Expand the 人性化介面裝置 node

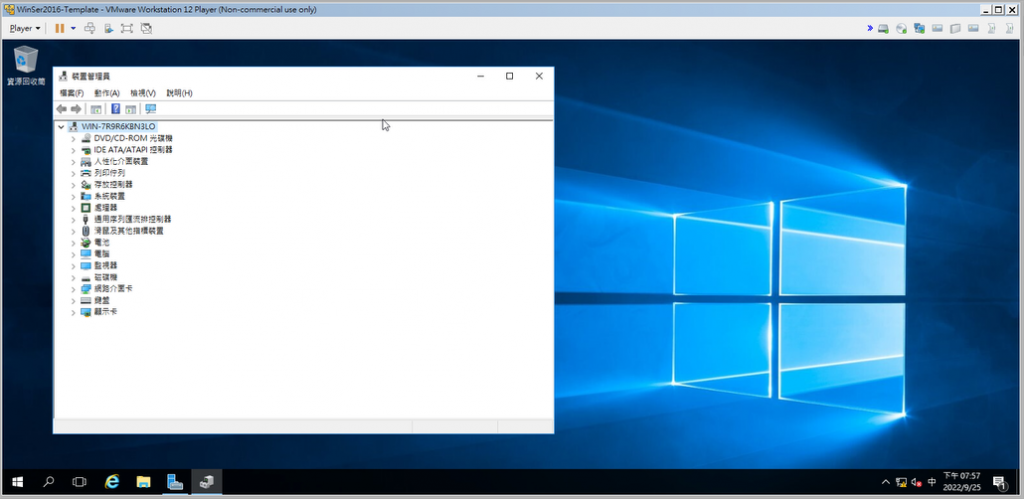(x=73, y=161)
